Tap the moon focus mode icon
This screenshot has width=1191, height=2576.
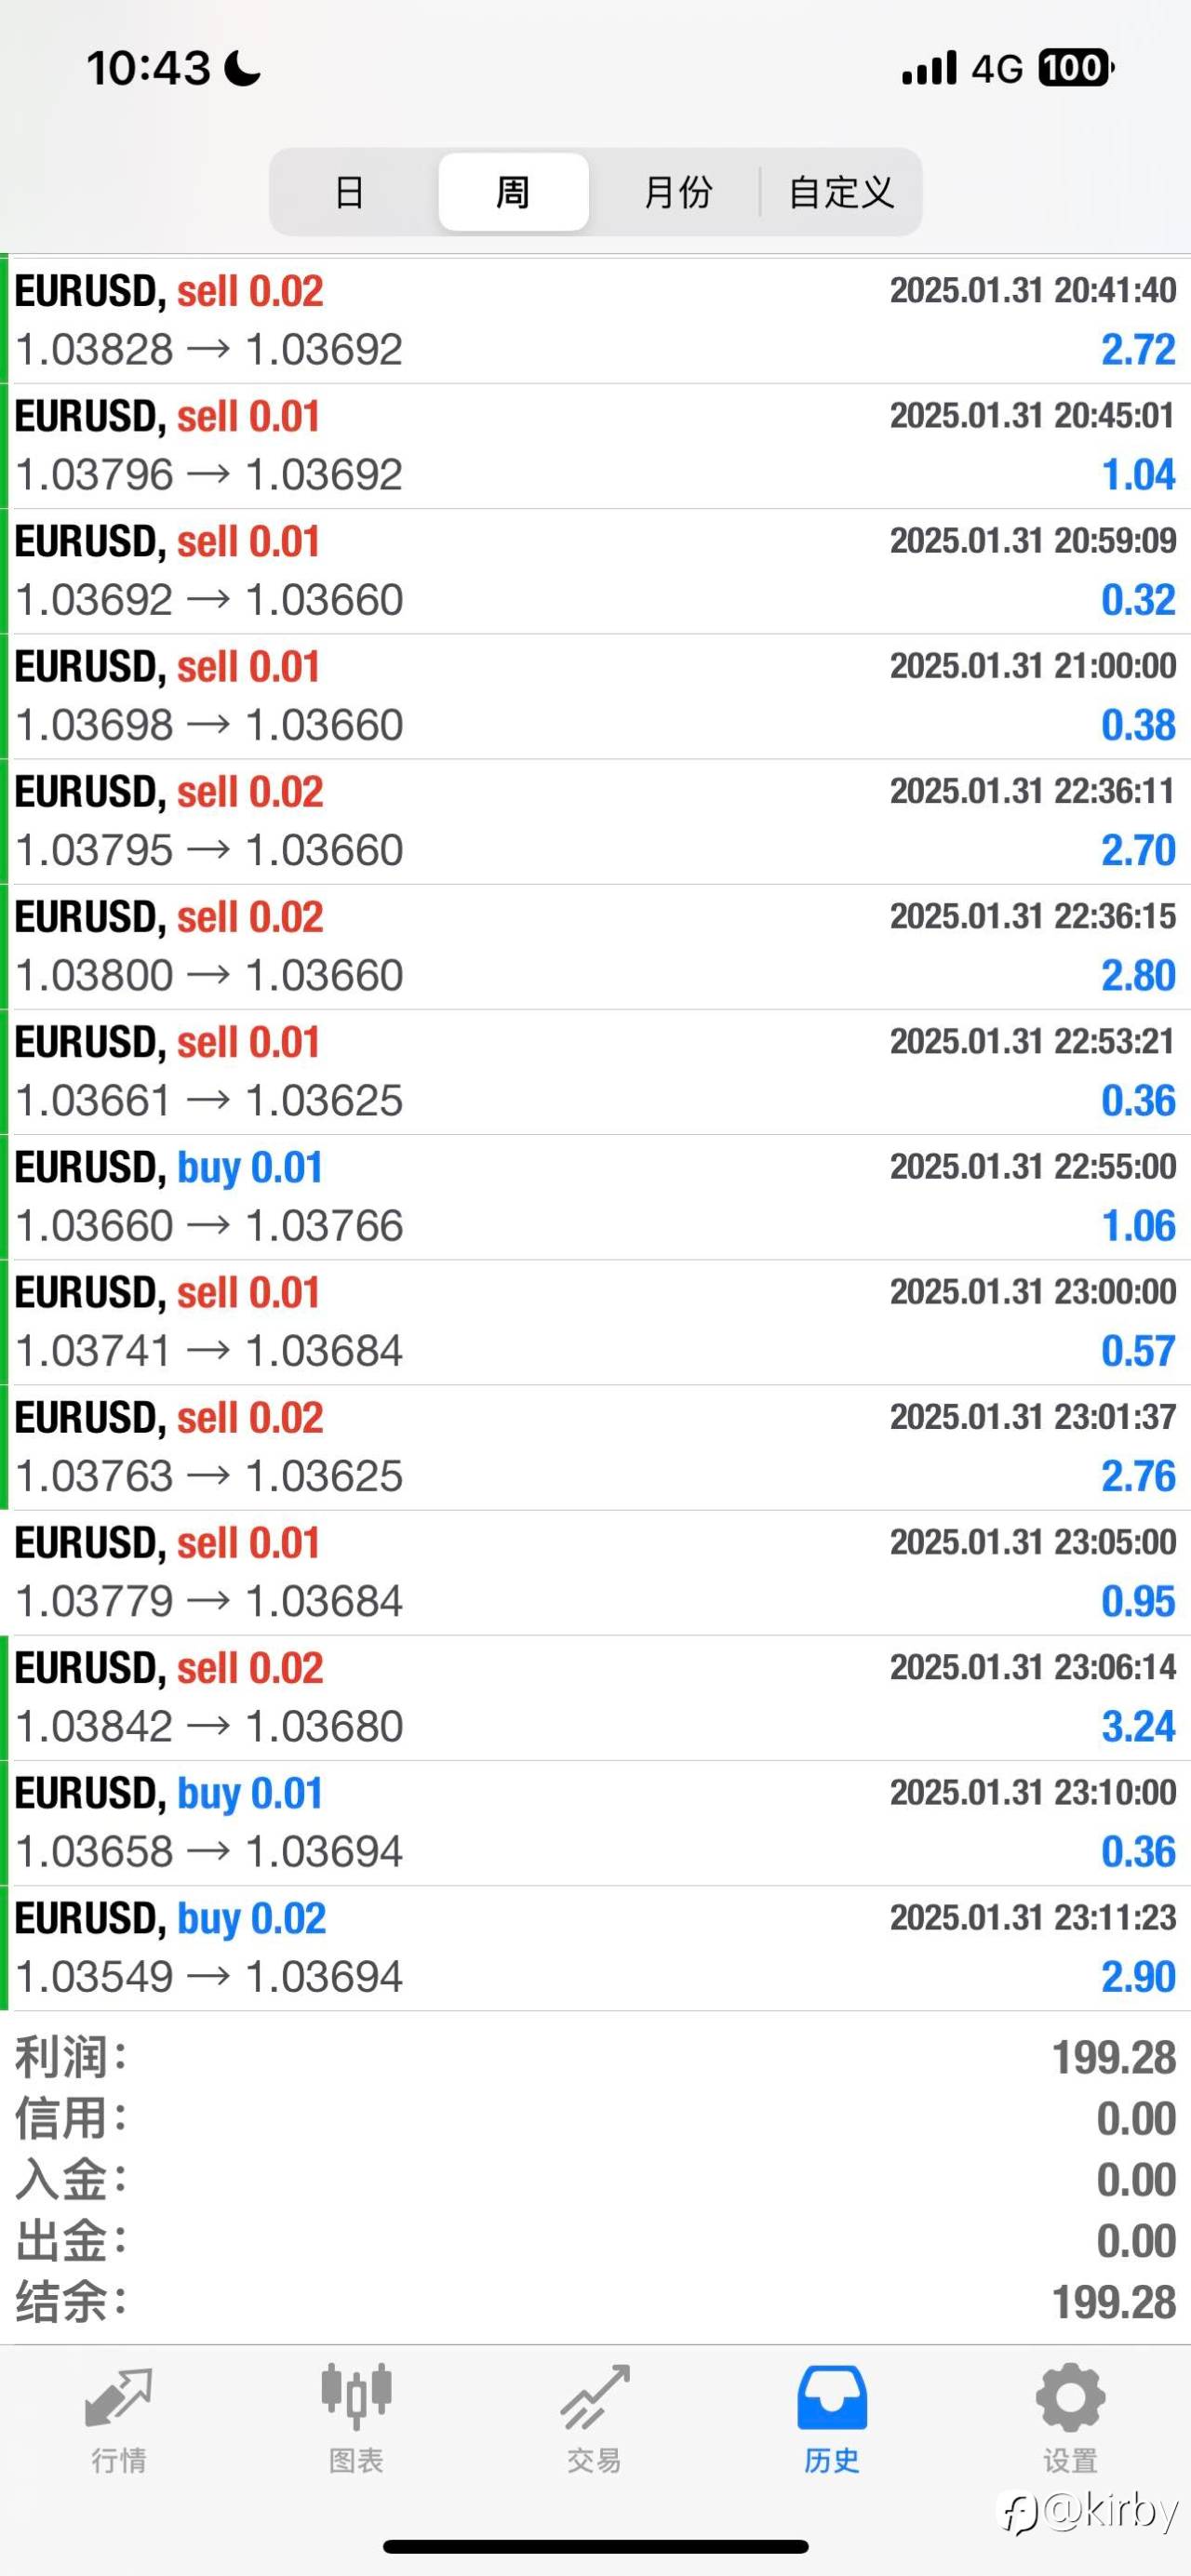click(x=242, y=69)
